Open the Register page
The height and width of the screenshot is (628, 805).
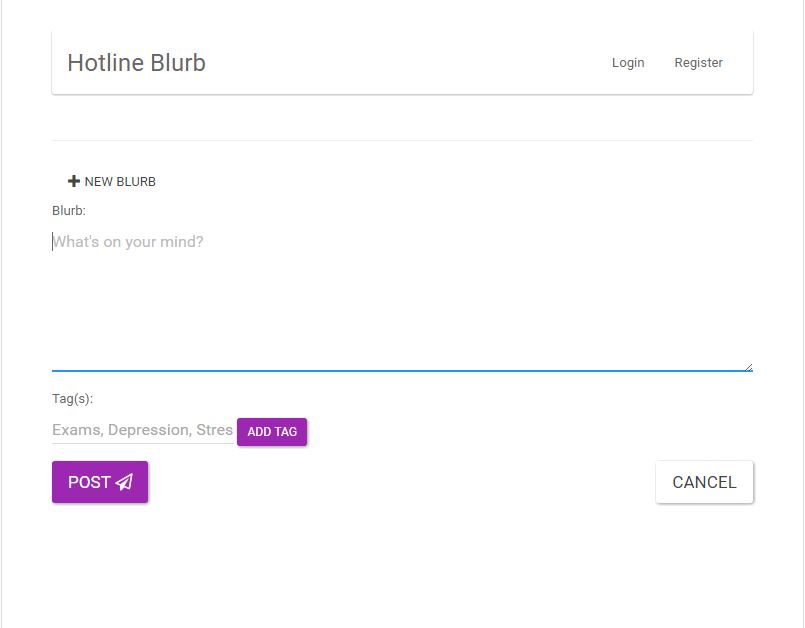[x=698, y=63]
